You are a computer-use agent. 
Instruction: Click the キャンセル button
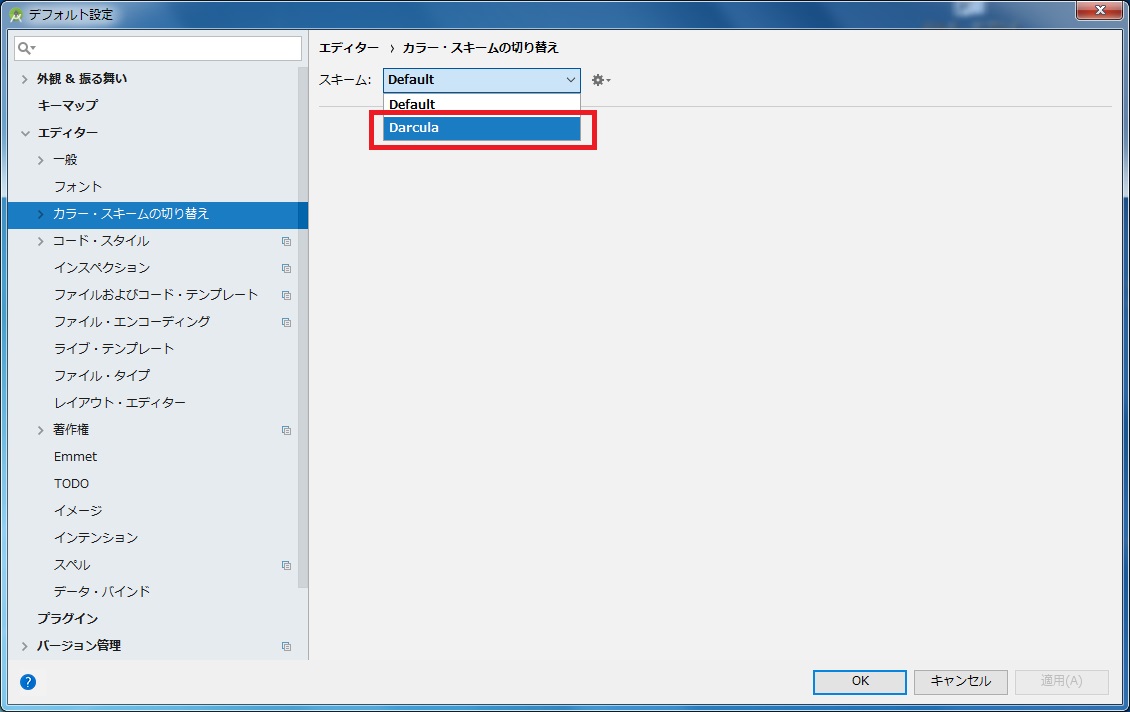(961, 682)
